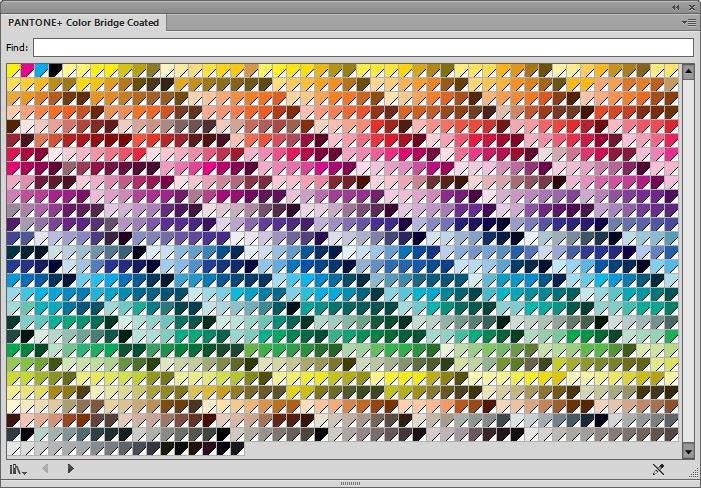Pick the process black swatch beside cyan
Image resolution: width=701 pixels, height=488 pixels.
[55, 71]
